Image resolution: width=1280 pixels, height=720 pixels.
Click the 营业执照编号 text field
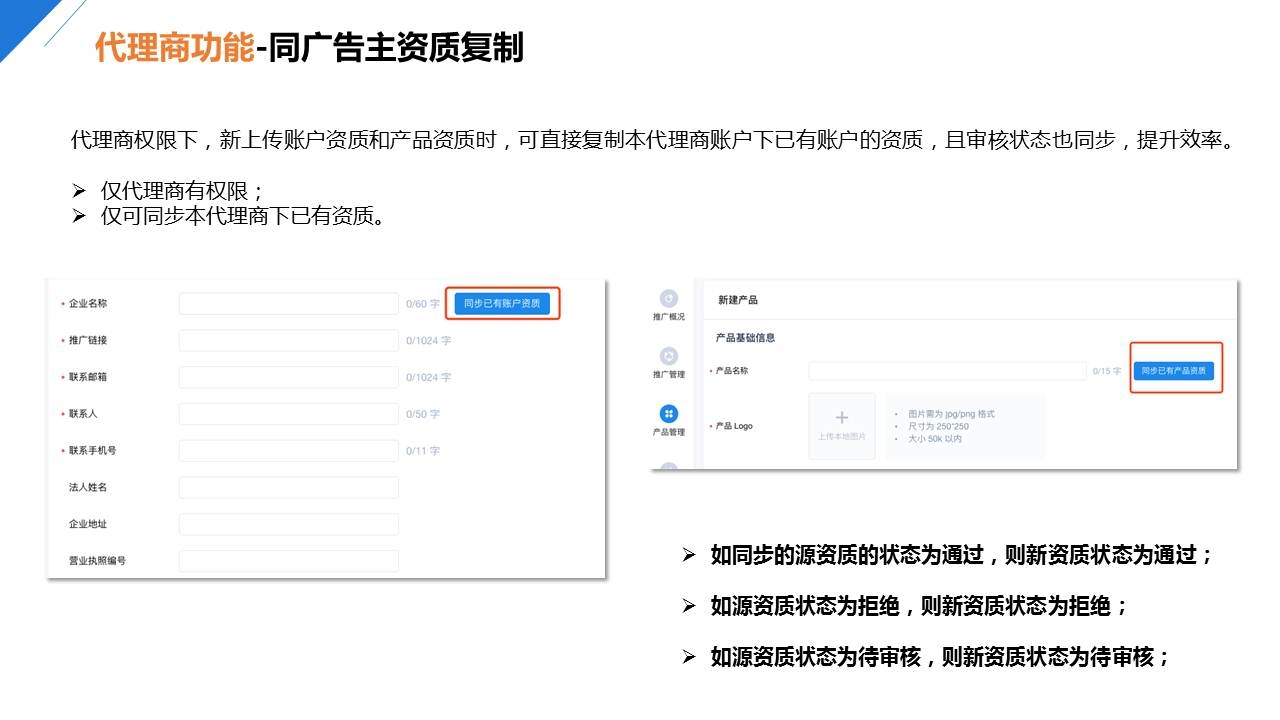pyautogui.click(x=289, y=561)
